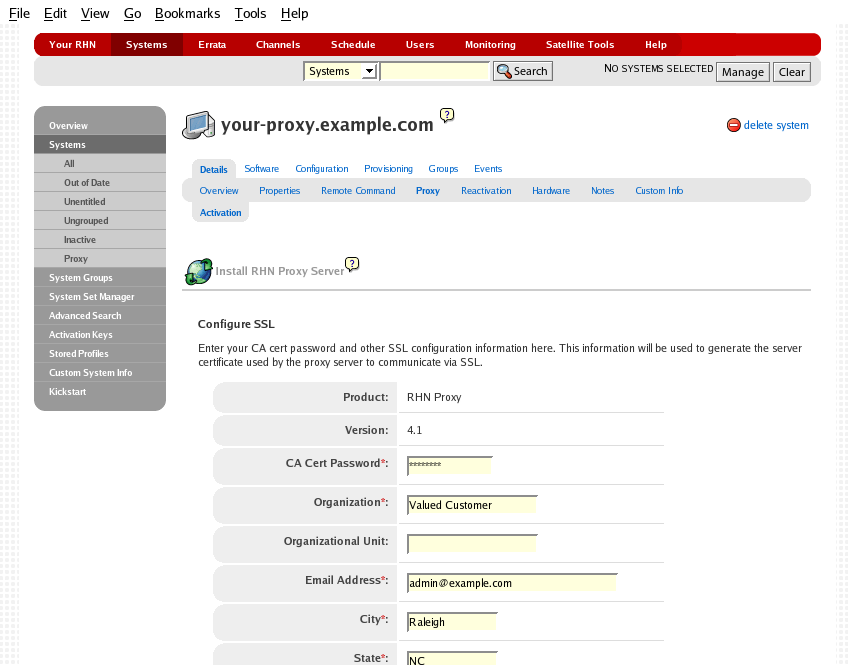Switch to the Provisioning tab

[x=388, y=169]
